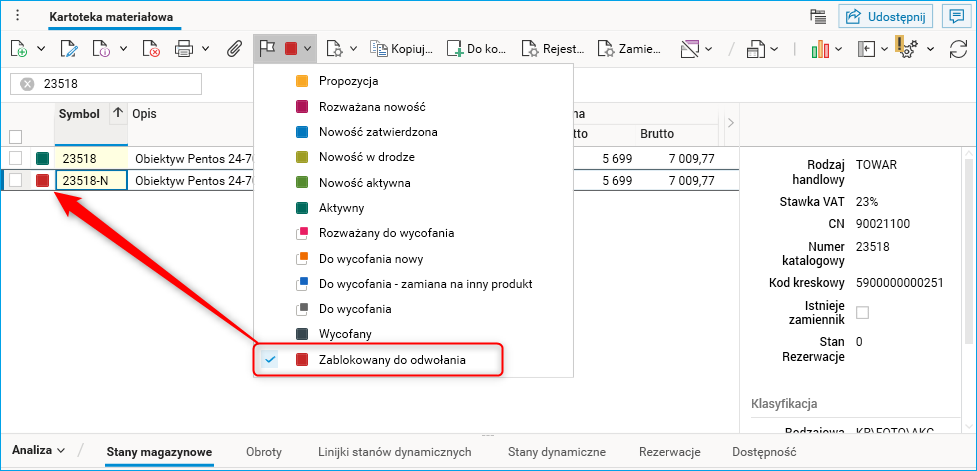Open dropdown arrow next to red status square
Screen dimensions: 977x471
pyautogui.click(x=308, y=49)
